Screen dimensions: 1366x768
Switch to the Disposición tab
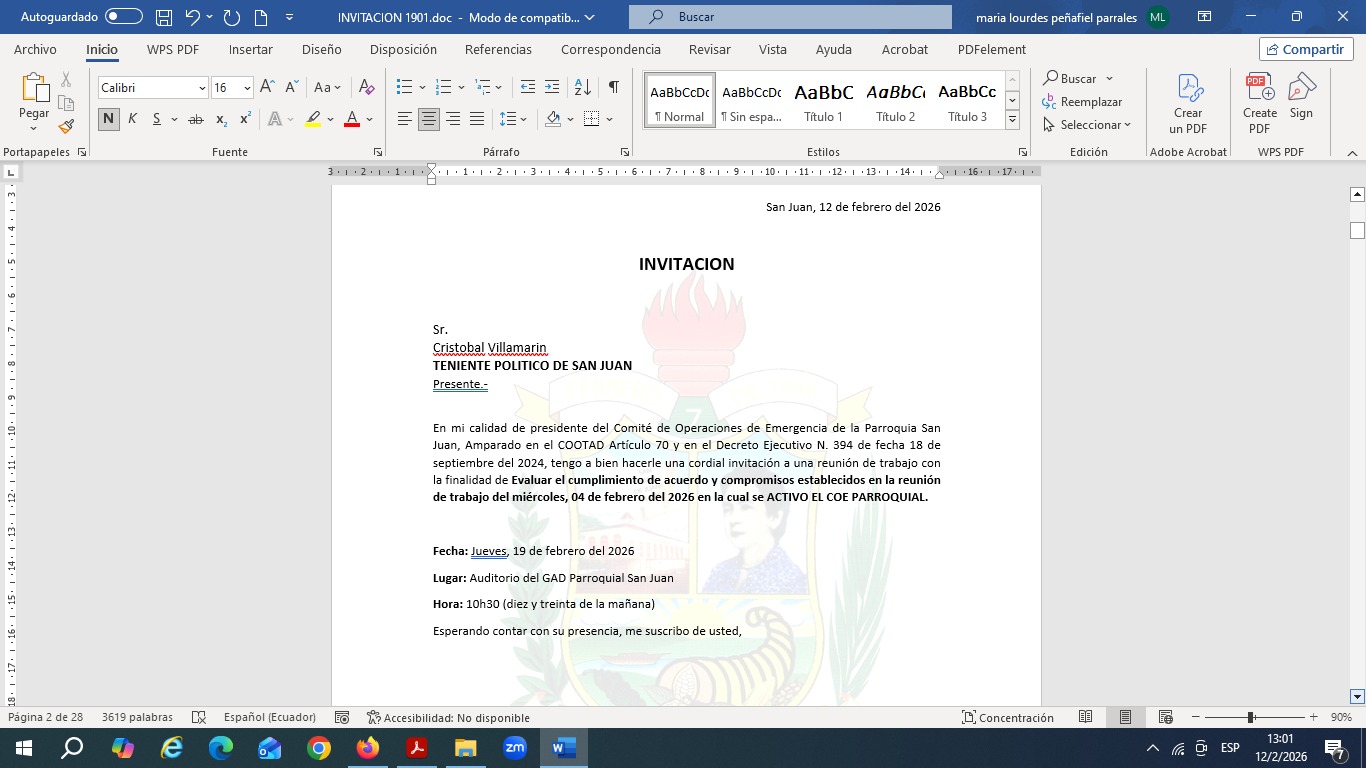tap(403, 50)
